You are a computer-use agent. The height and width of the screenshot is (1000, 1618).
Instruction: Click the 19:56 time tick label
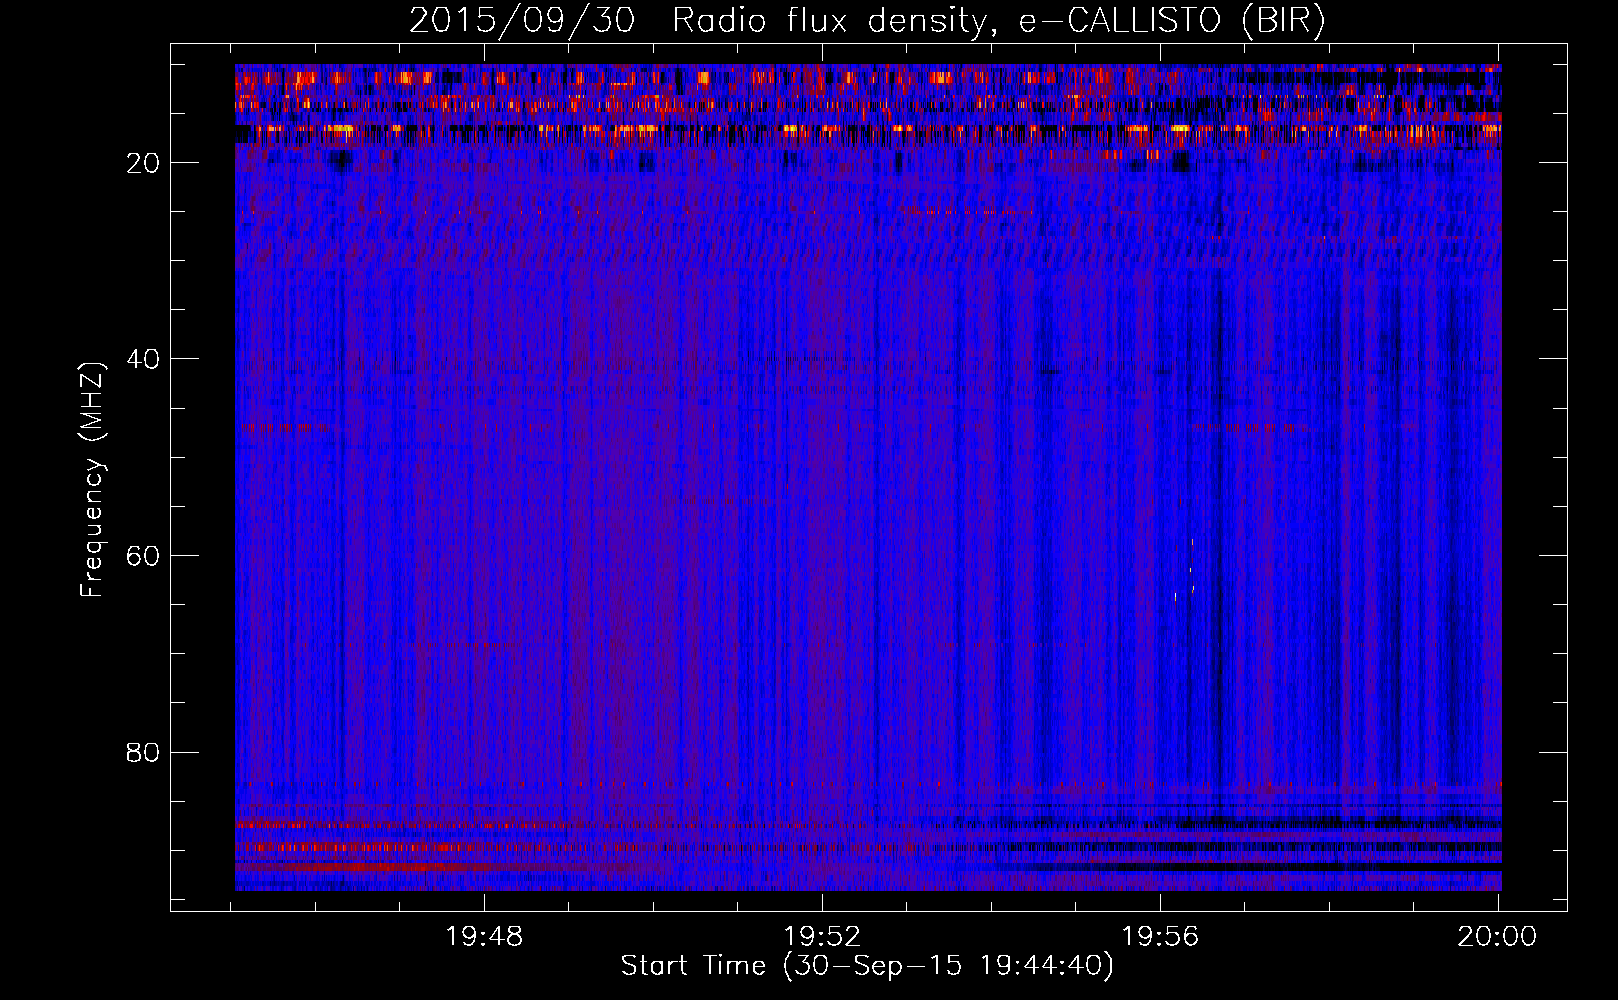1160,937
